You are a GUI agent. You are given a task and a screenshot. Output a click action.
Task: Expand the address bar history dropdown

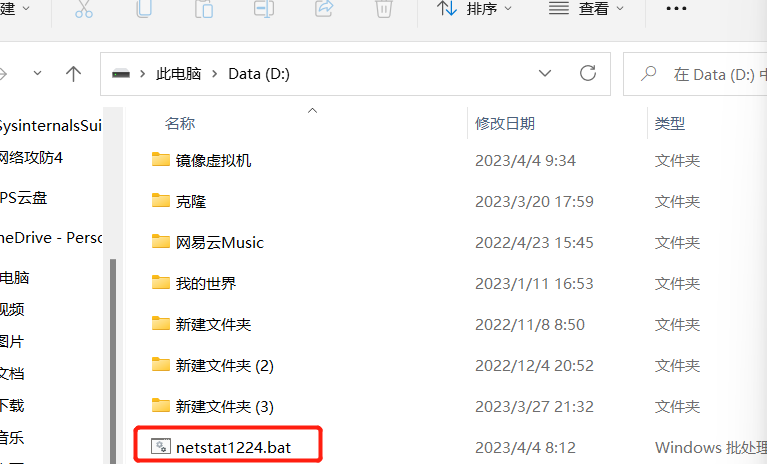click(x=544, y=74)
